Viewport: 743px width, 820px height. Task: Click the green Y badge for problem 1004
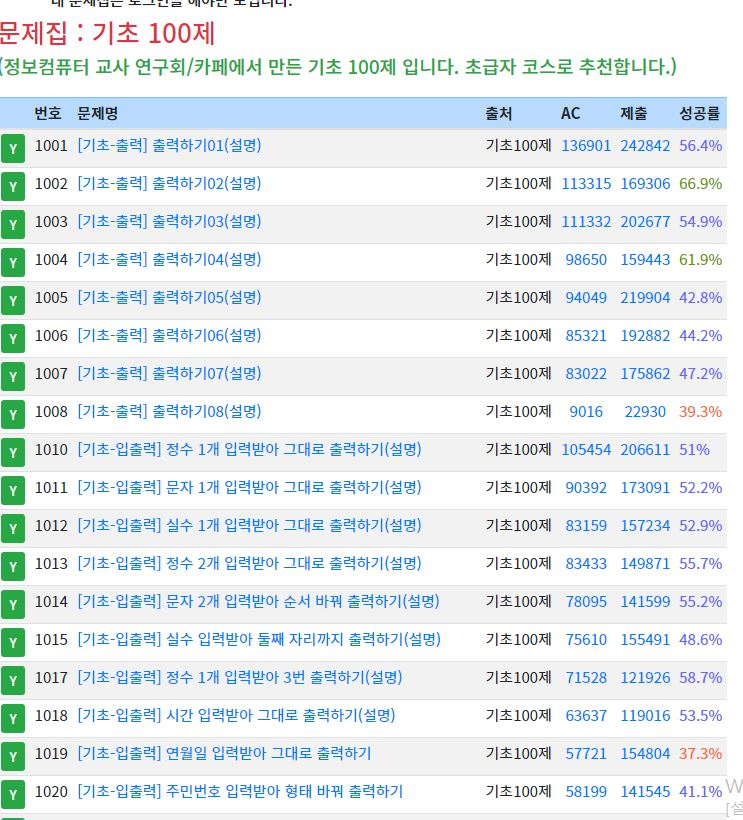(13, 263)
